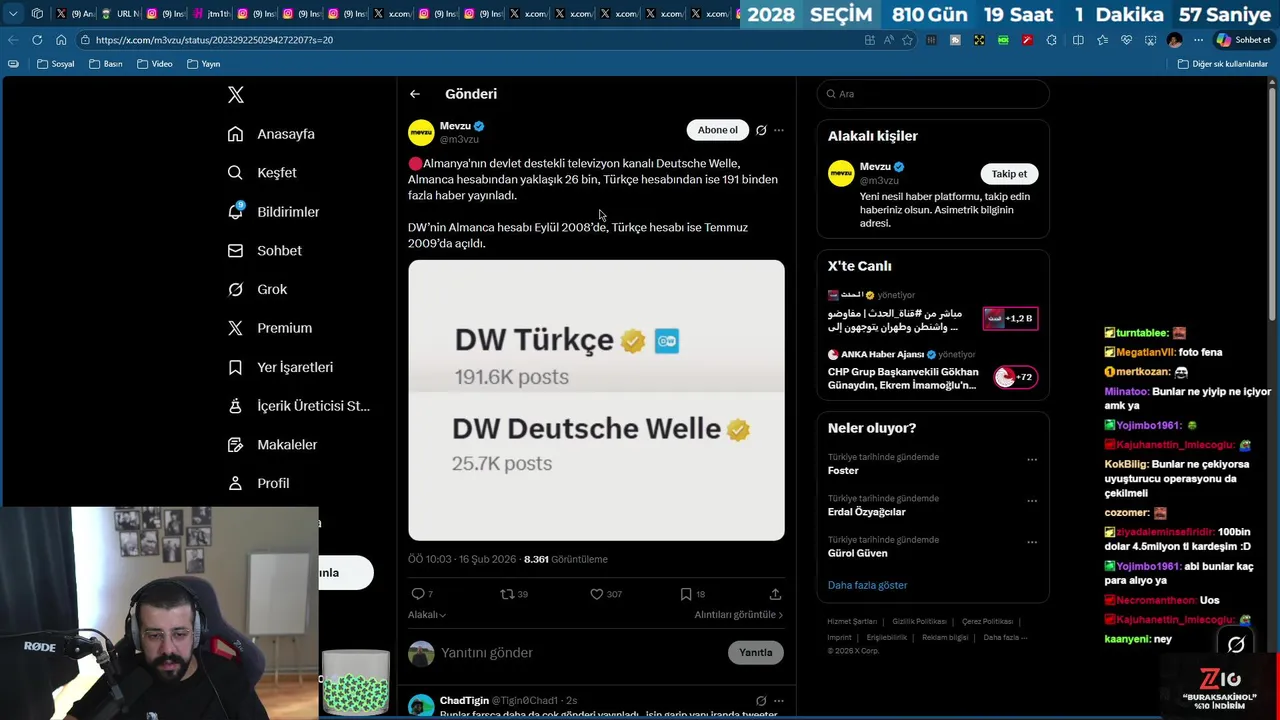This screenshot has width=1280, height=720.
Task: Go to Anasayfa in the sidebar
Action: point(271,134)
